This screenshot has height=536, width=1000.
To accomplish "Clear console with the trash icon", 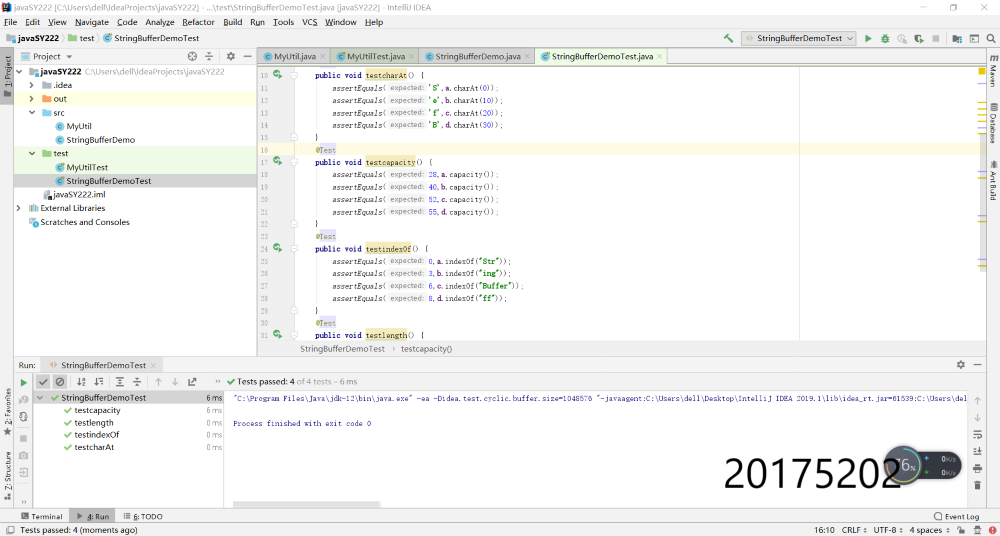I will pos(977,485).
